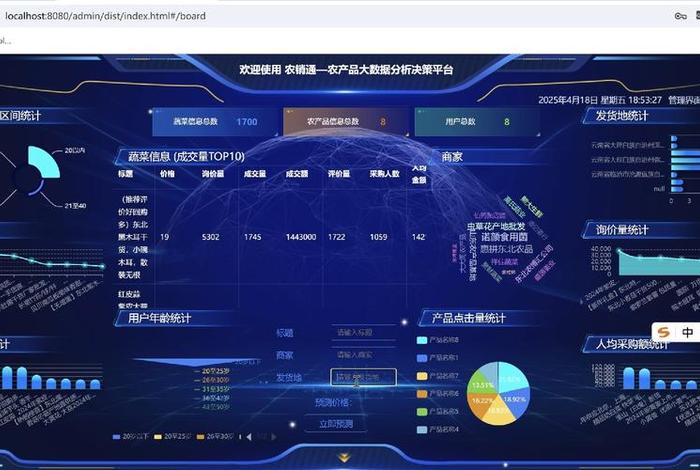Switch input language with the 中 icon
The height and width of the screenshot is (470, 700).
point(687,332)
